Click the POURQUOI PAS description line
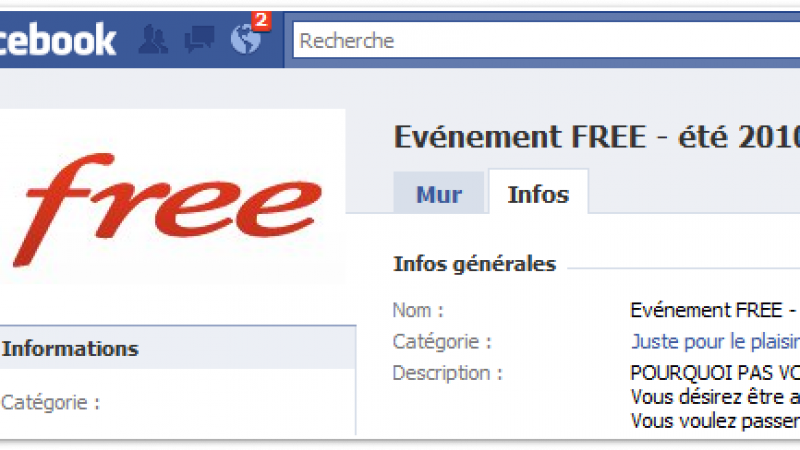 point(715,372)
